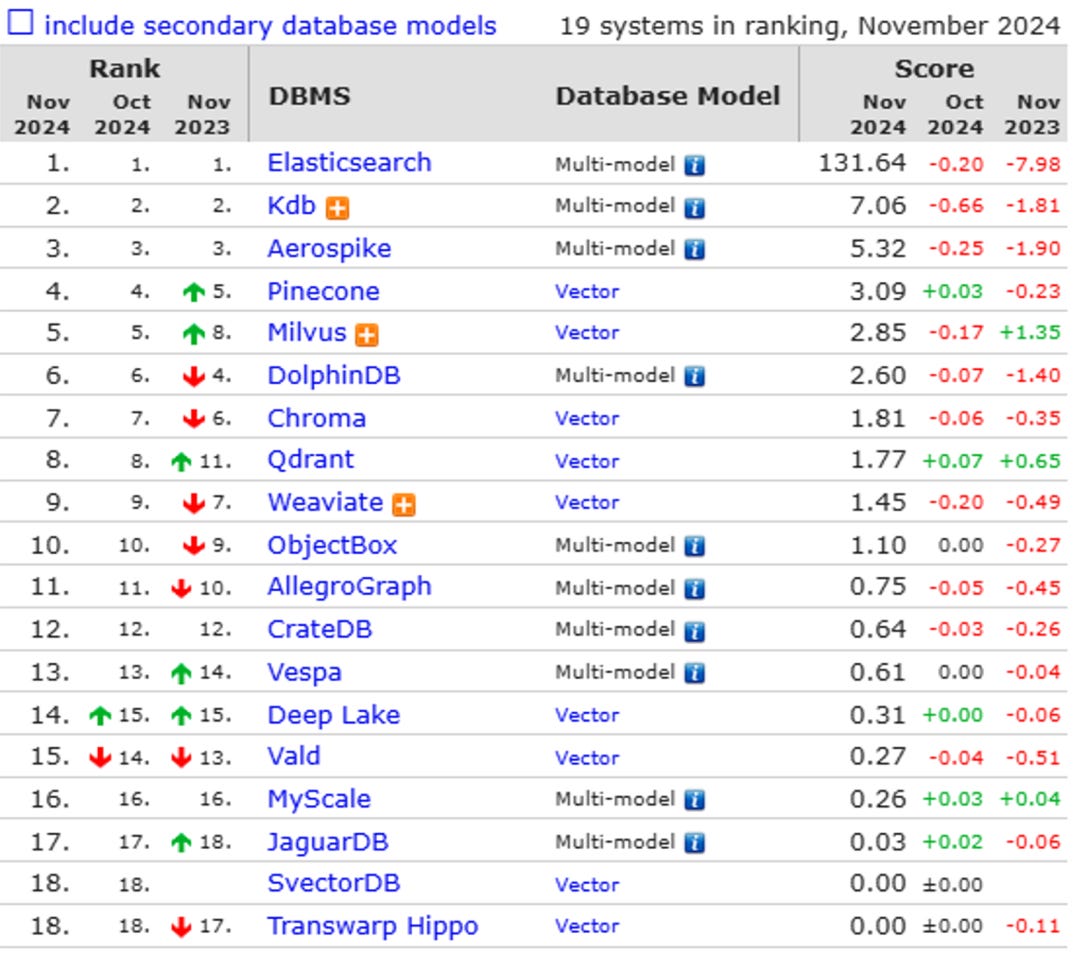Click the info icon in Kdb row
Viewport: 1080px width, 954px height.
coord(694,207)
